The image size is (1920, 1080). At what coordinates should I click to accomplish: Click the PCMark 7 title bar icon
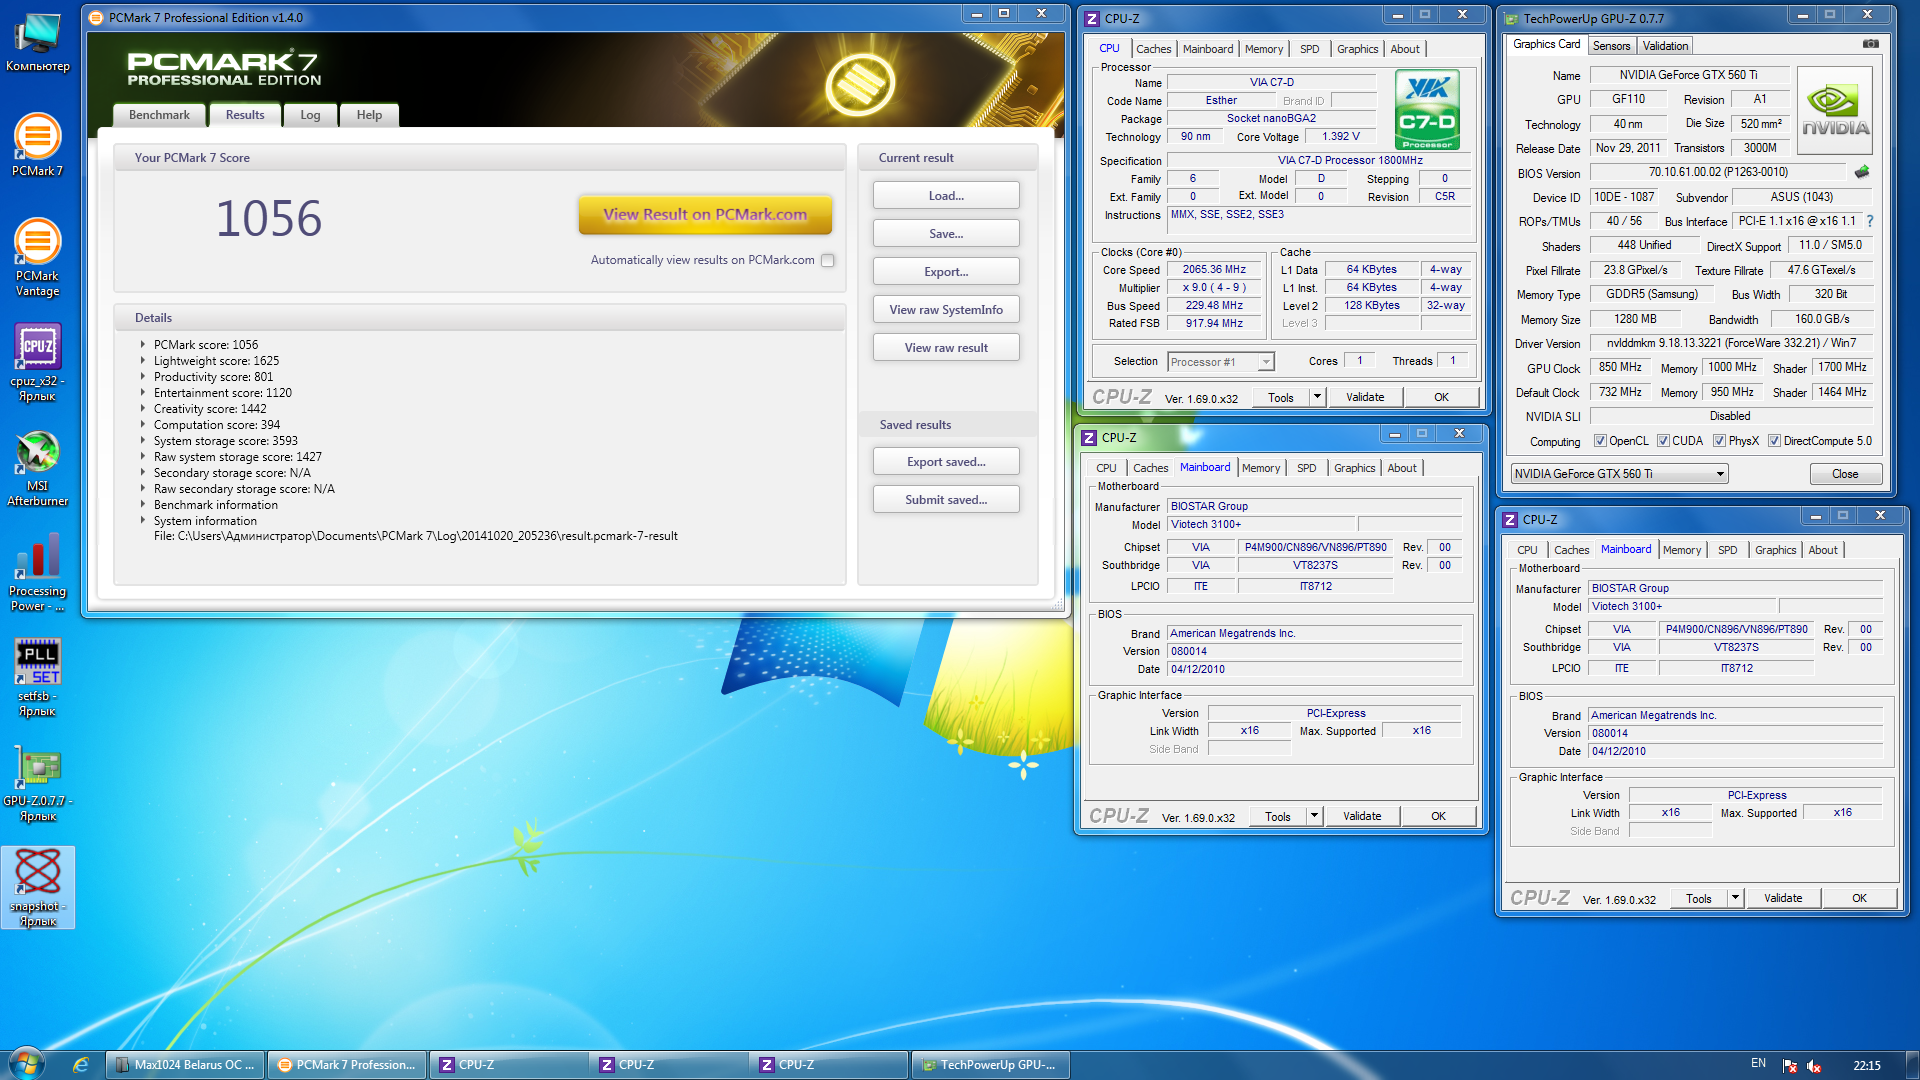[96, 18]
